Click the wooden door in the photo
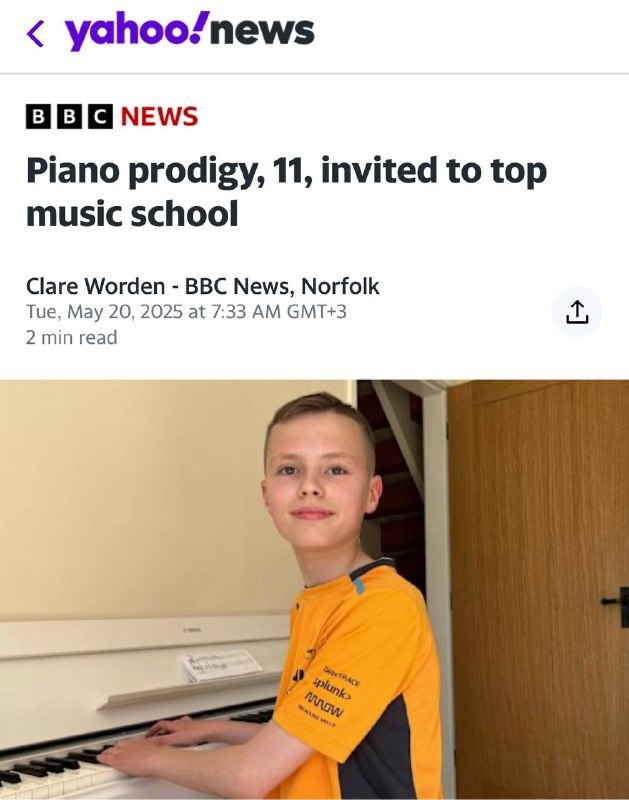This screenshot has height=800, width=629. 539,589
